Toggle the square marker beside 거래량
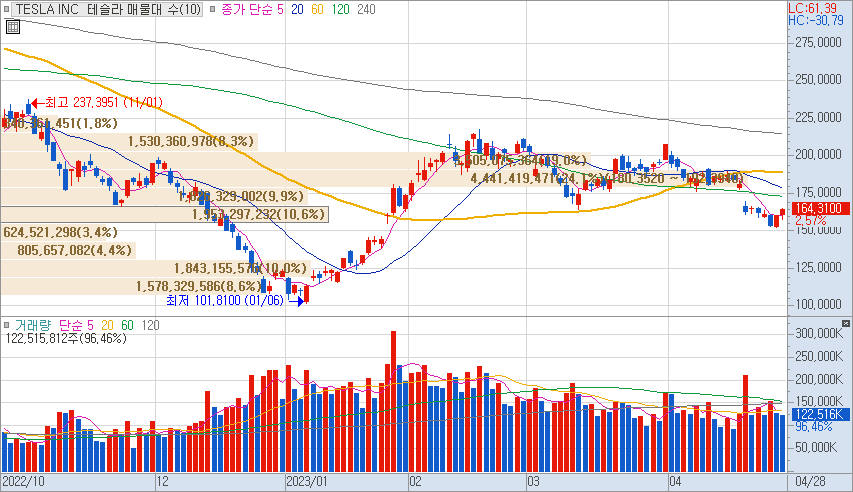Viewport: 853px width, 492px height. click(6, 325)
